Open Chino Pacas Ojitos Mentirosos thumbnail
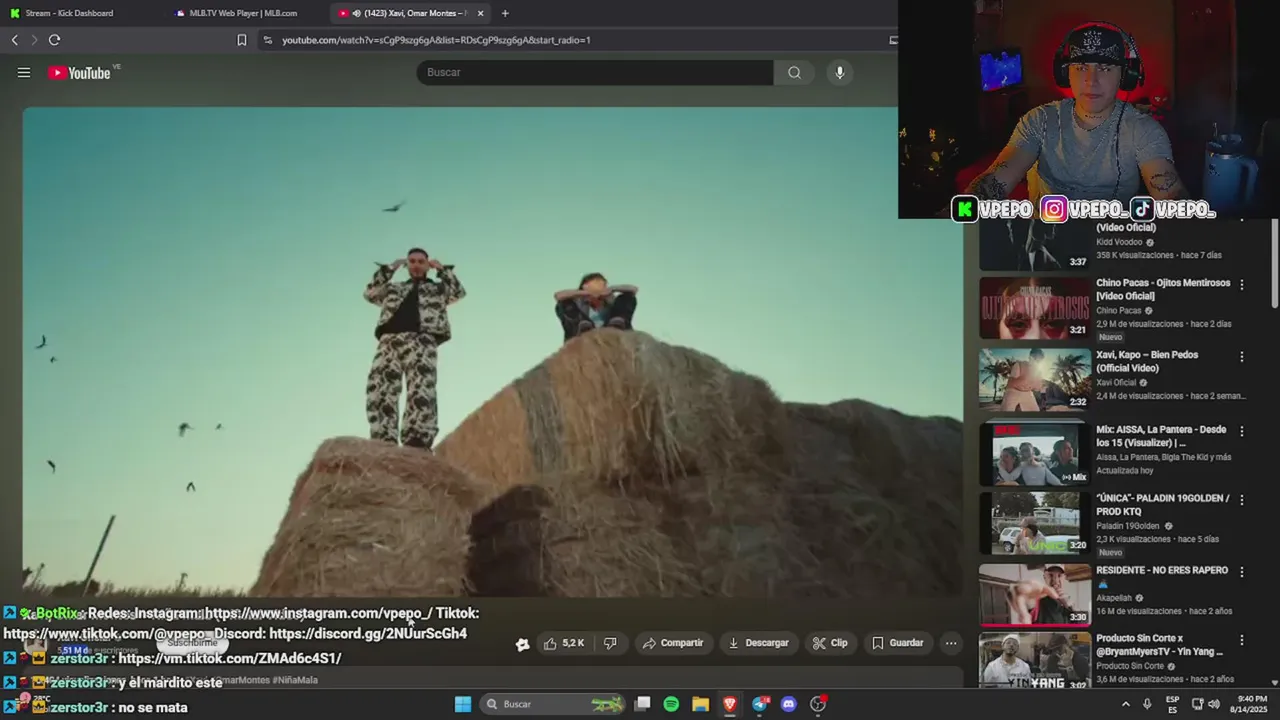1280x720 pixels. [x=1035, y=308]
